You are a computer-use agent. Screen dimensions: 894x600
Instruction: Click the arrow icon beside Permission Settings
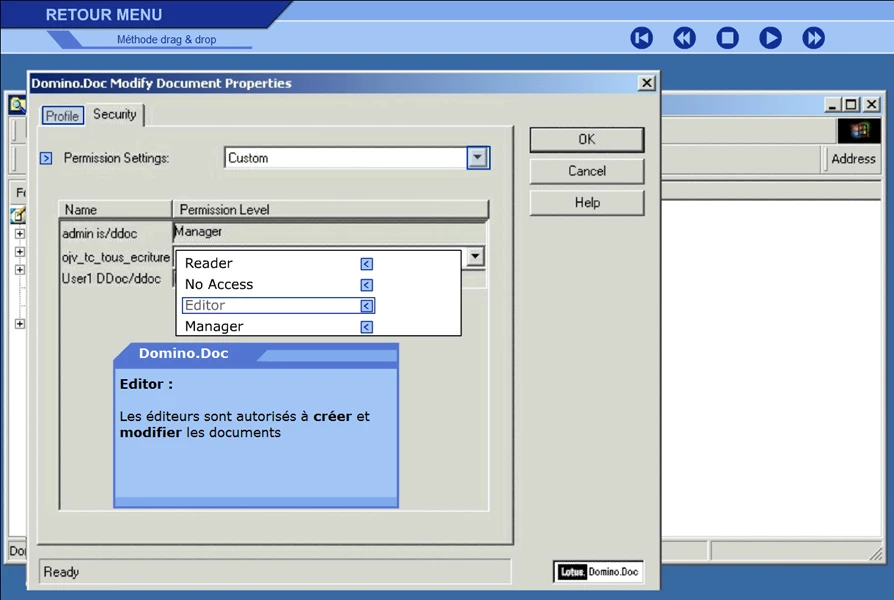point(46,158)
